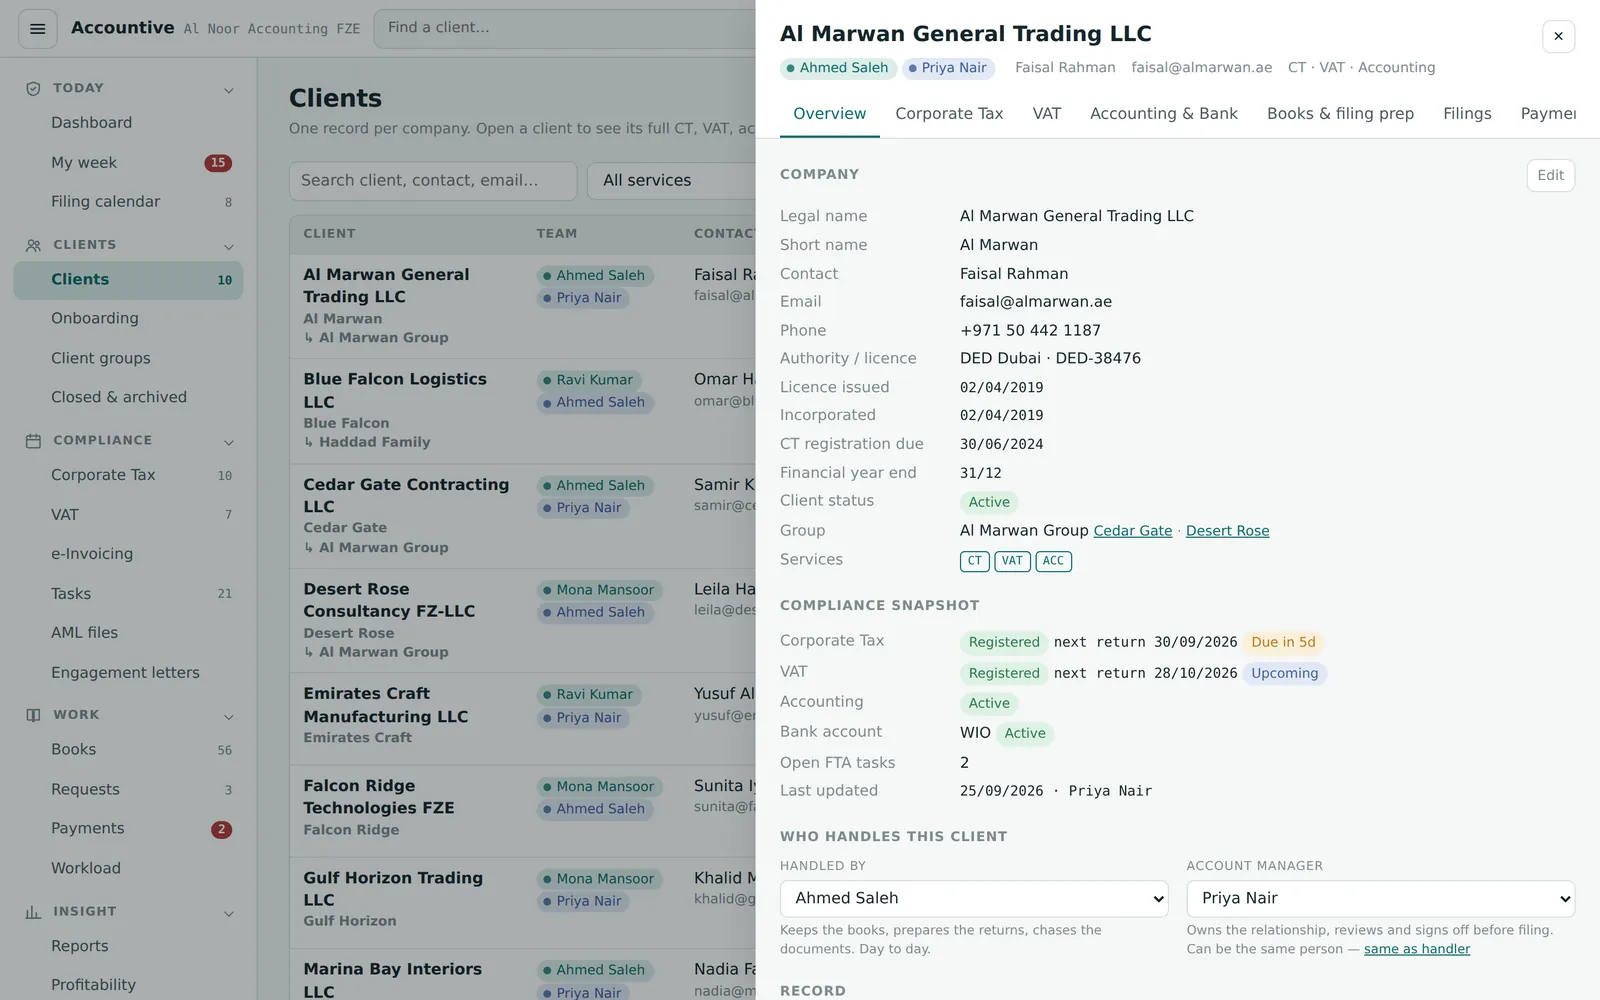Switch to the Filings tab

click(x=1467, y=114)
